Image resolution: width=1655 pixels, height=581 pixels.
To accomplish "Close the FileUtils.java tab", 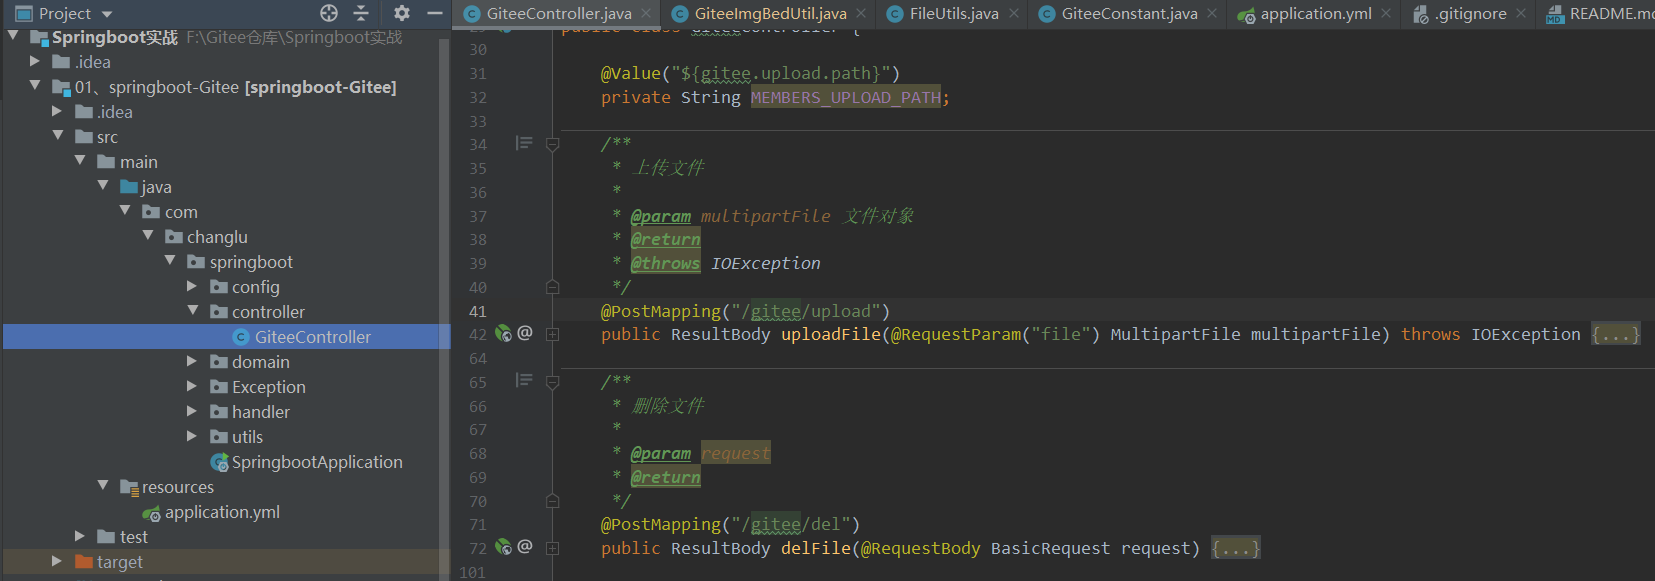I will pyautogui.click(x=1014, y=13).
